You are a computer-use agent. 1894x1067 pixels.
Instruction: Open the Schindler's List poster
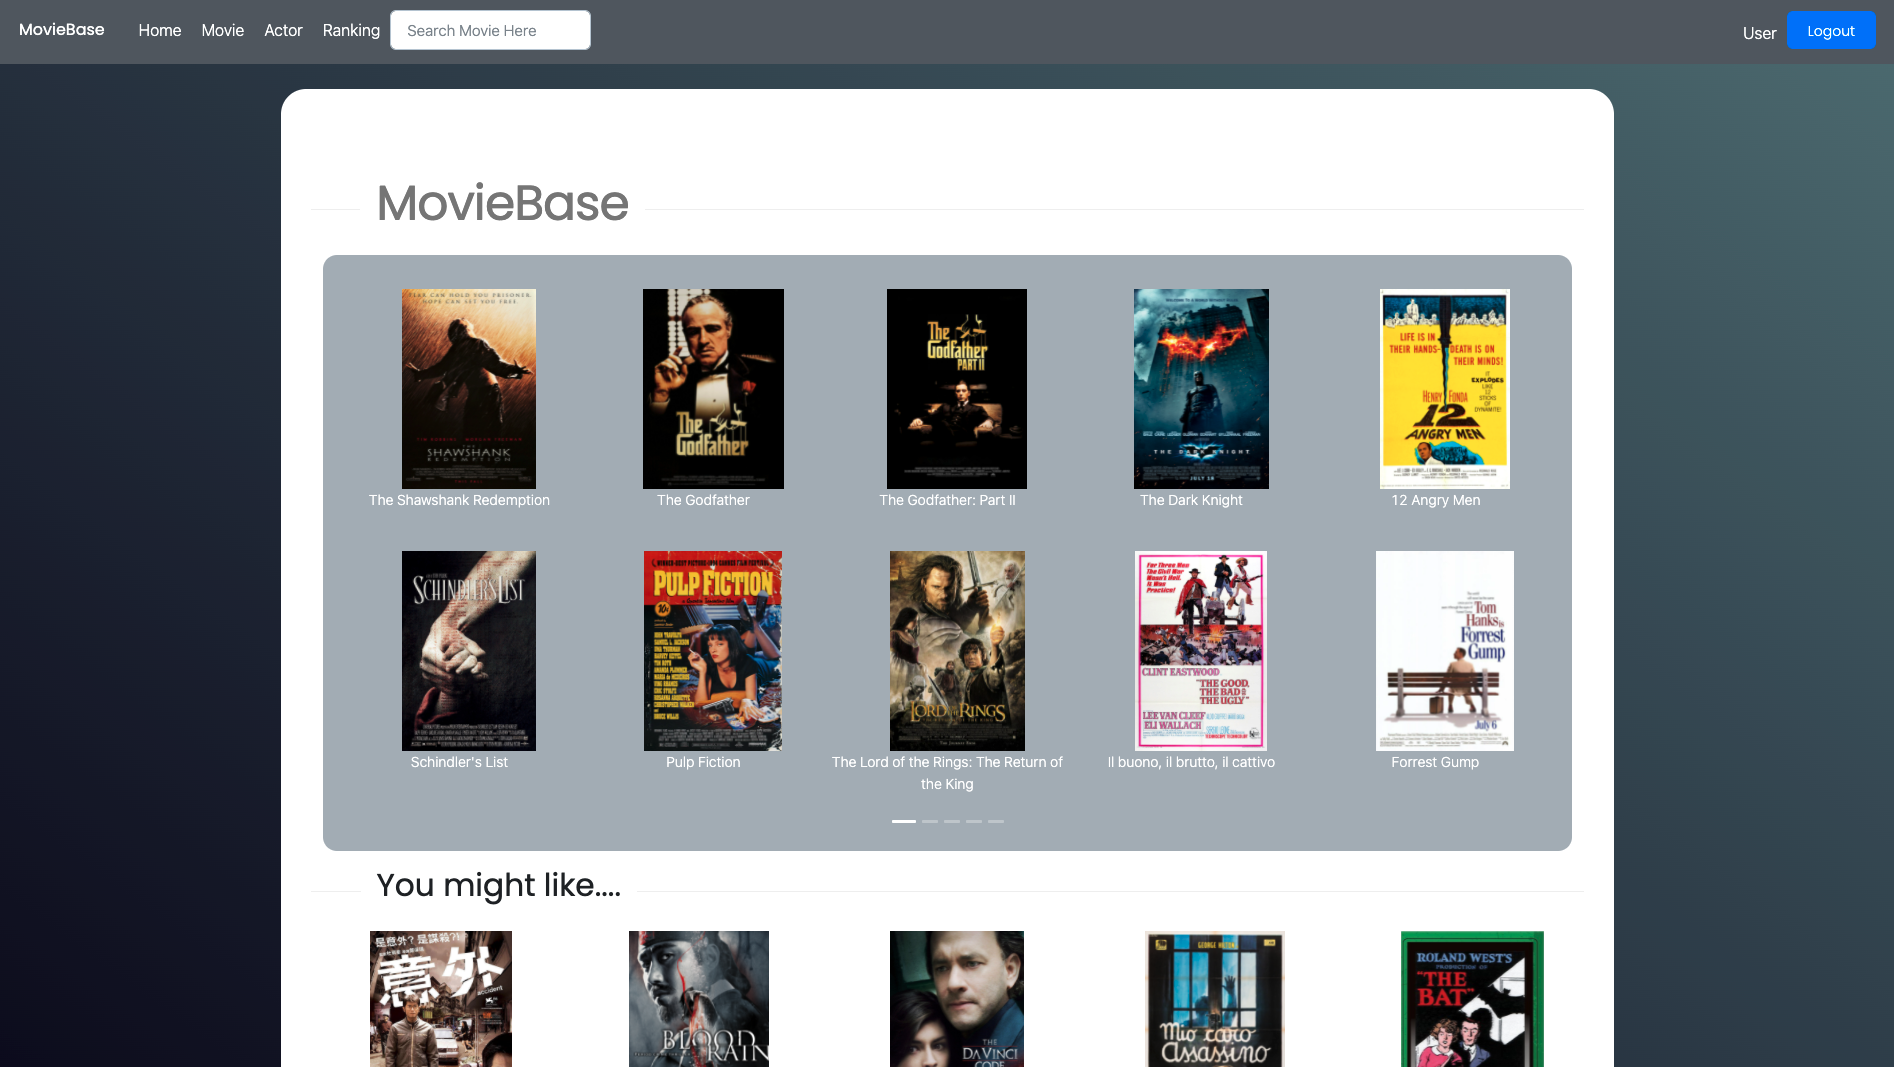(469, 651)
